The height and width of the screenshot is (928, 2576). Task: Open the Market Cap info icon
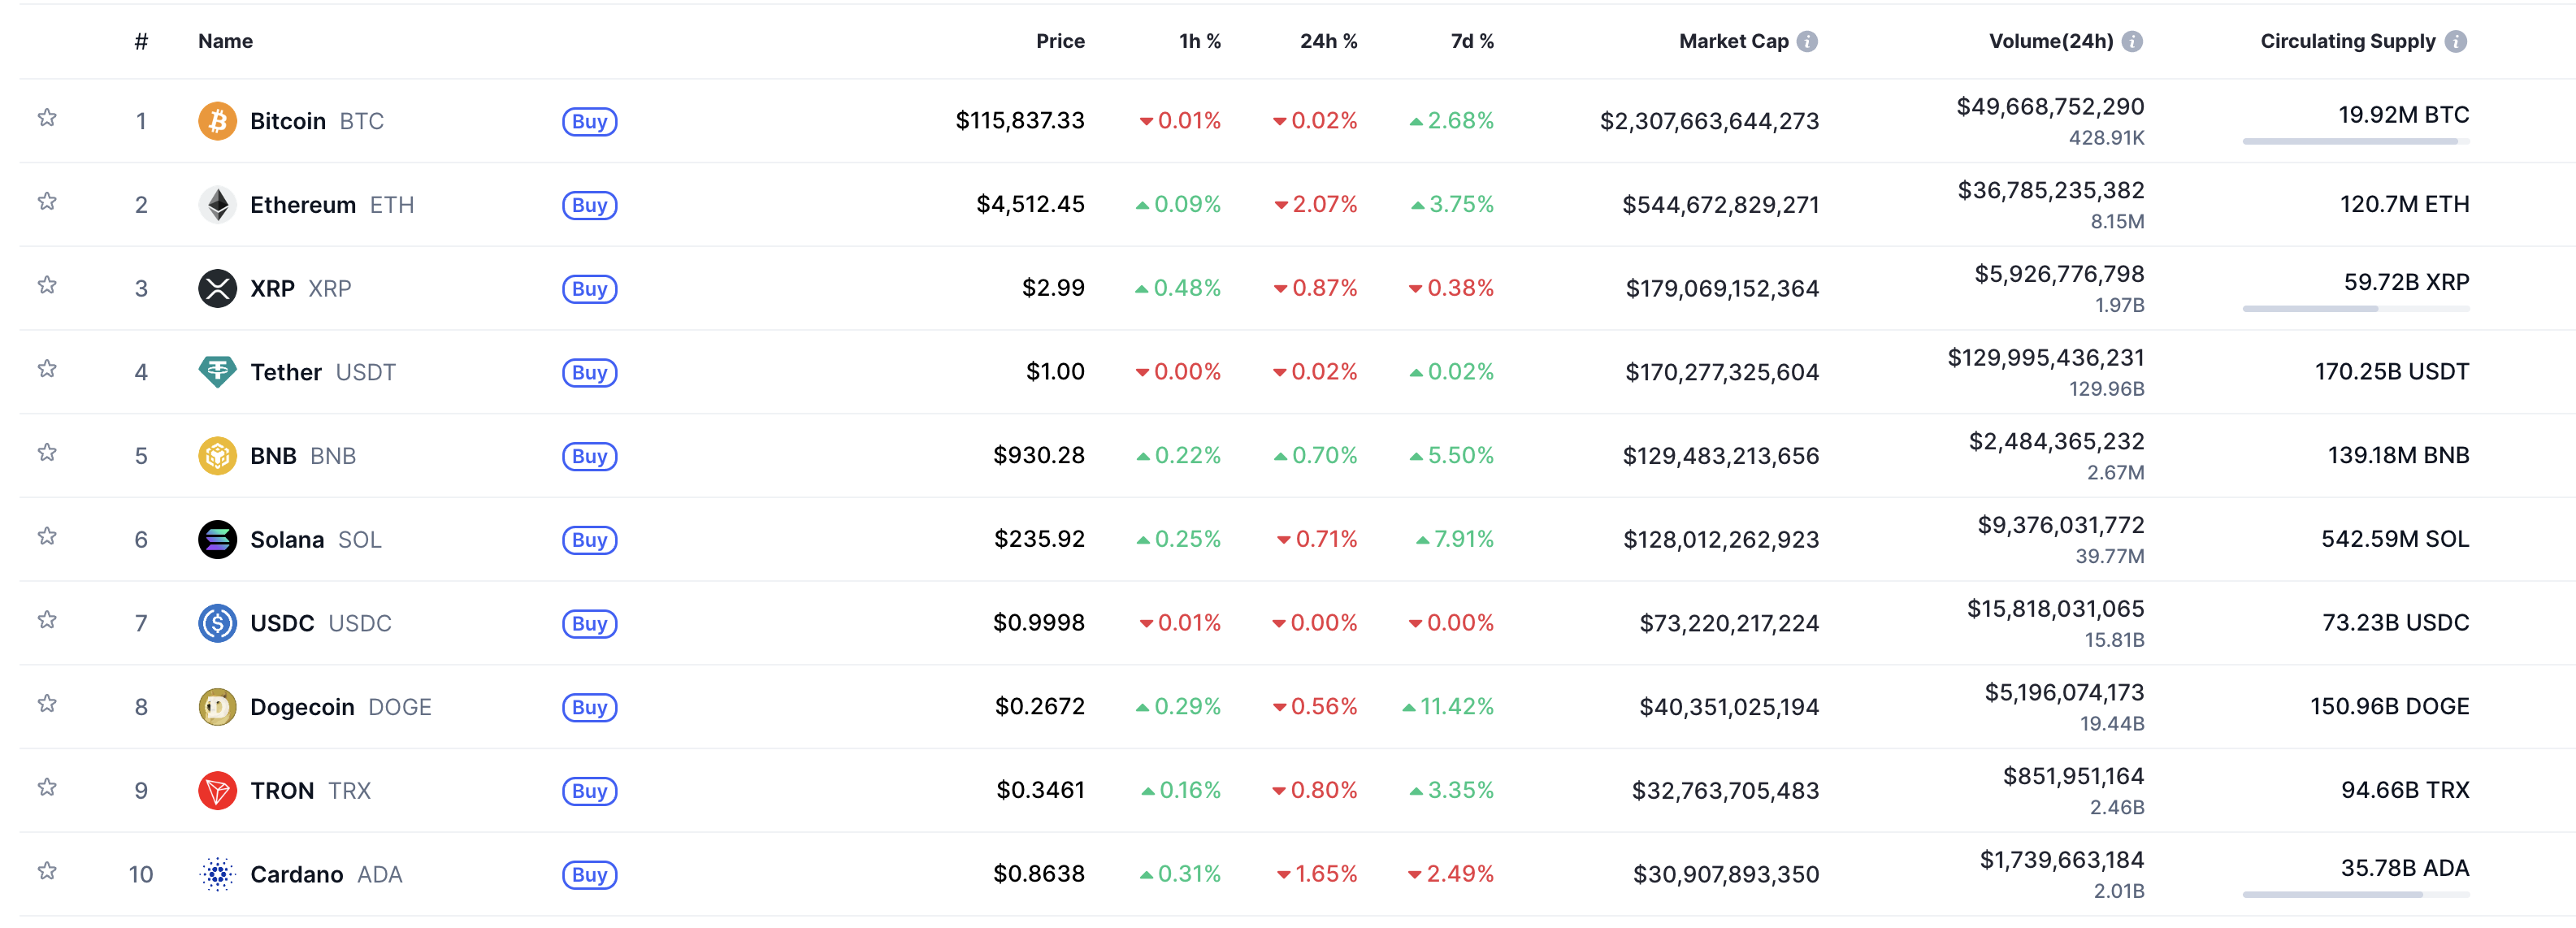point(1807,41)
